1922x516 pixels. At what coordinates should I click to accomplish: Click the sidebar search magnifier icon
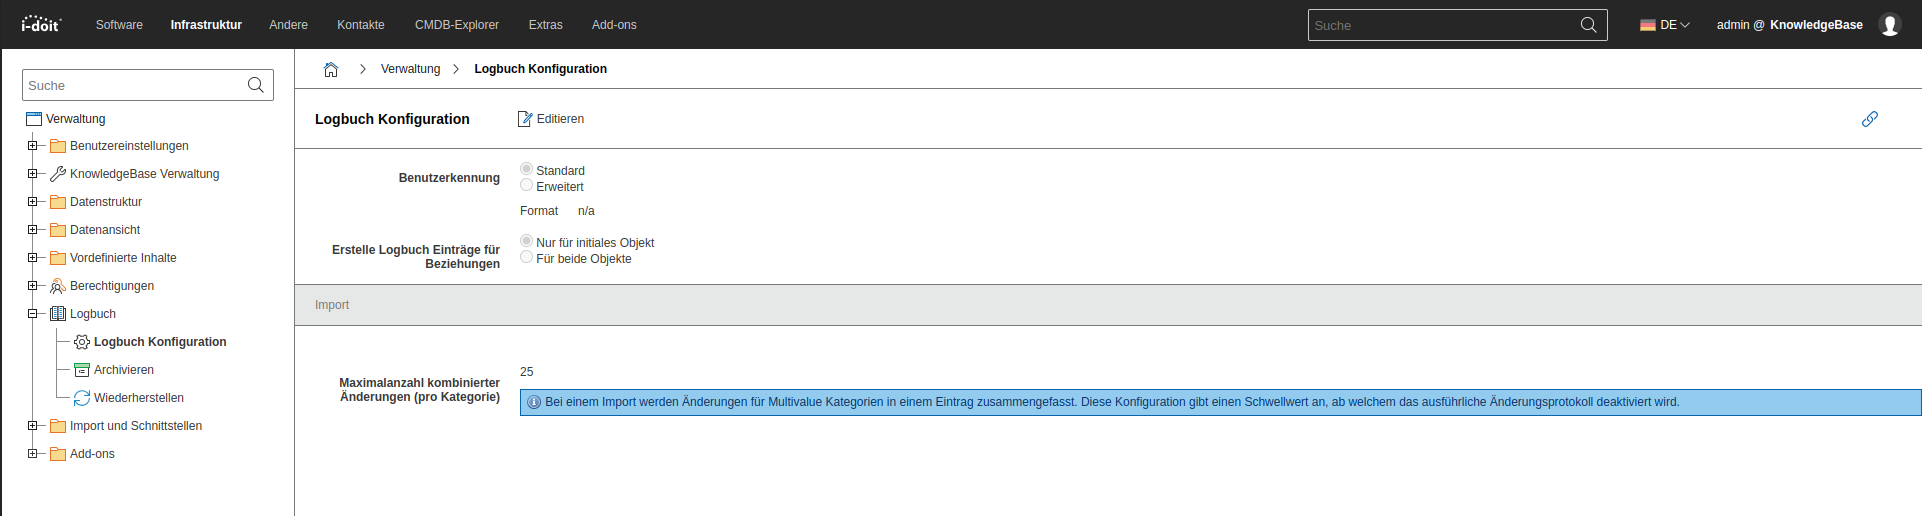coord(256,85)
